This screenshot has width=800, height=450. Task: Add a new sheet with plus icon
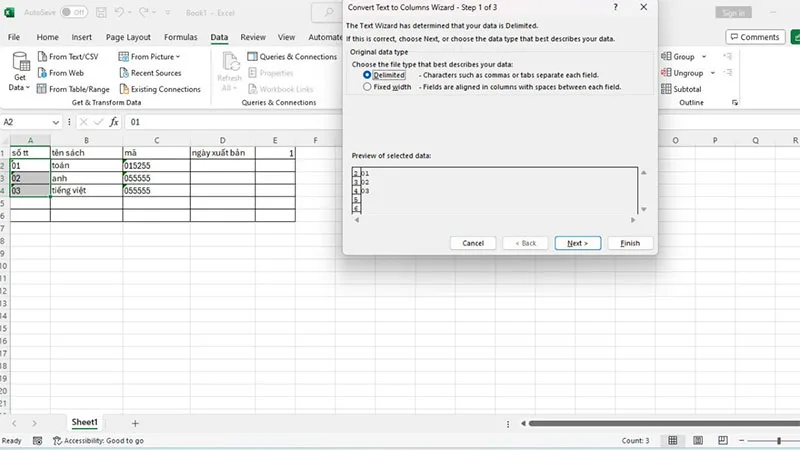pos(135,423)
